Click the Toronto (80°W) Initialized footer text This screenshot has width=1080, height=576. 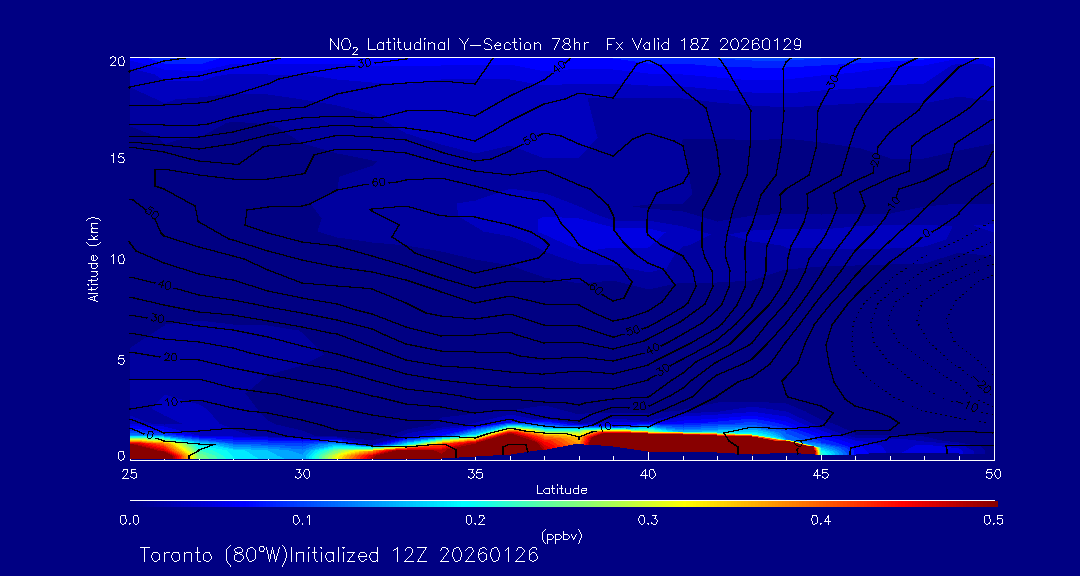point(339,555)
